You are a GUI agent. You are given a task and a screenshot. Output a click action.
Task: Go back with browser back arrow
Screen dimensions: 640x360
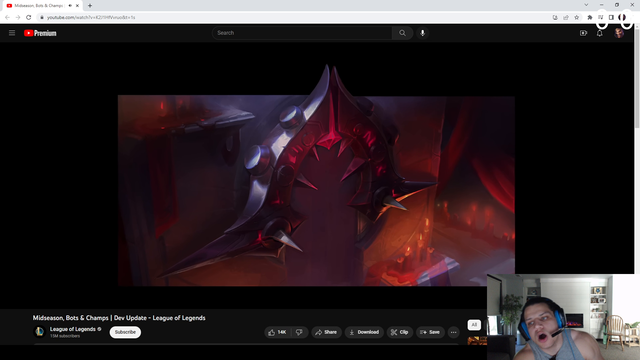[7, 17]
